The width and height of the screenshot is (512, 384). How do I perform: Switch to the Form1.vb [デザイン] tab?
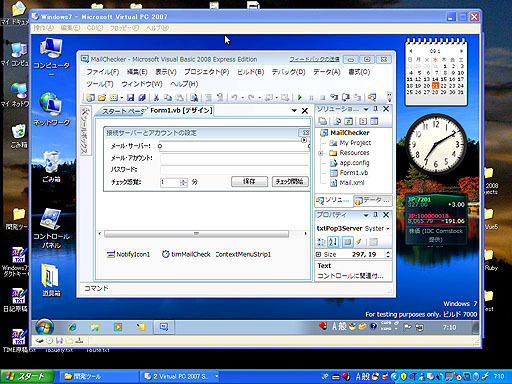(x=181, y=110)
